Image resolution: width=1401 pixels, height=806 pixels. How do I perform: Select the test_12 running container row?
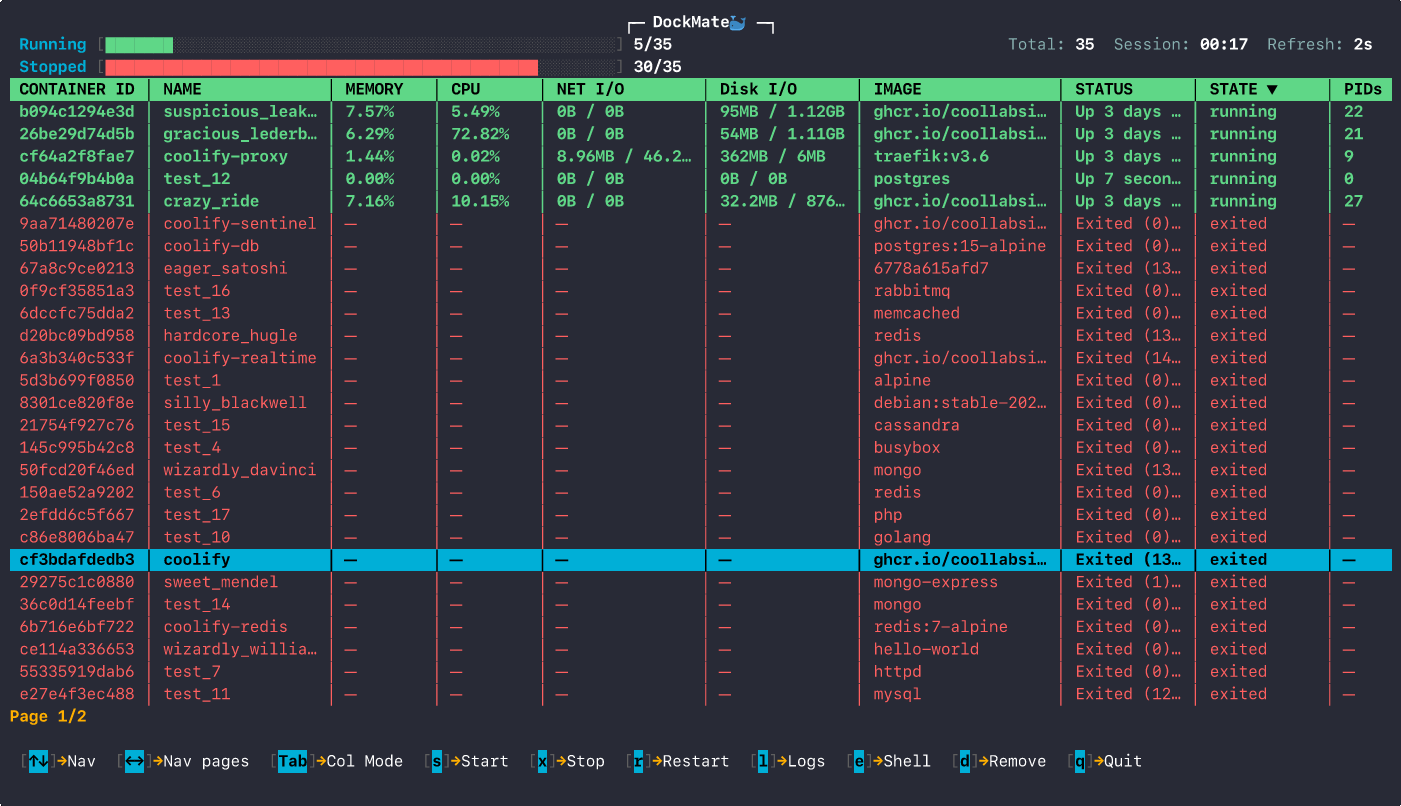point(197,179)
